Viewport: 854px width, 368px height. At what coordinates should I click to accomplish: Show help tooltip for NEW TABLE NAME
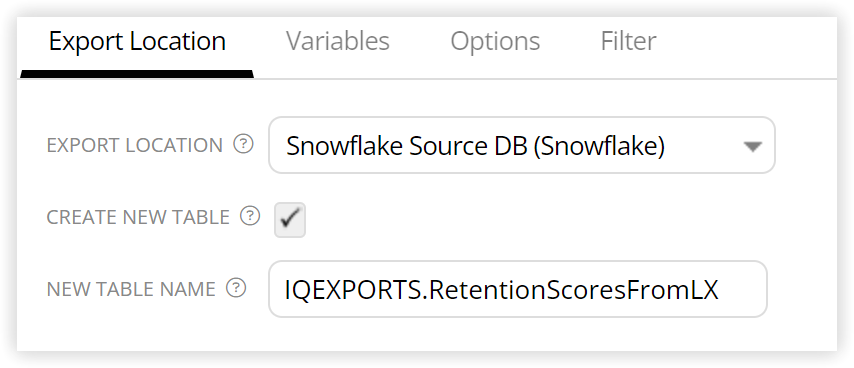[x=236, y=288]
